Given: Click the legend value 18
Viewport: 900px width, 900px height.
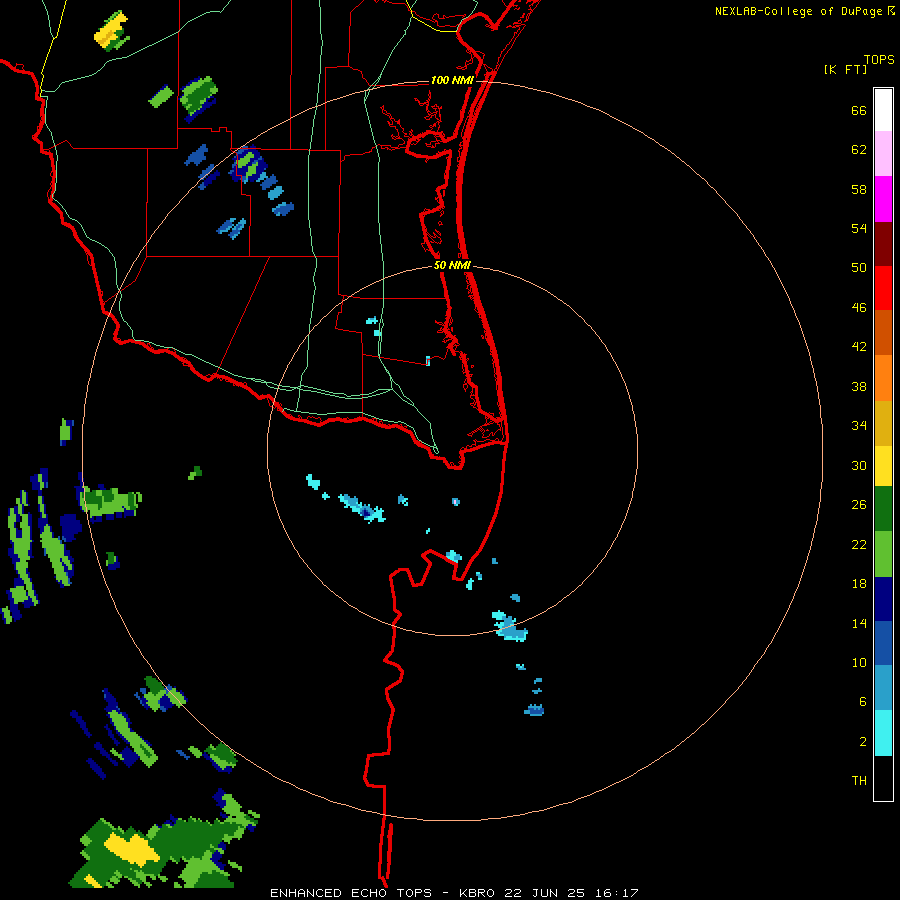Looking at the screenshot, I should (x=859, y=584).
